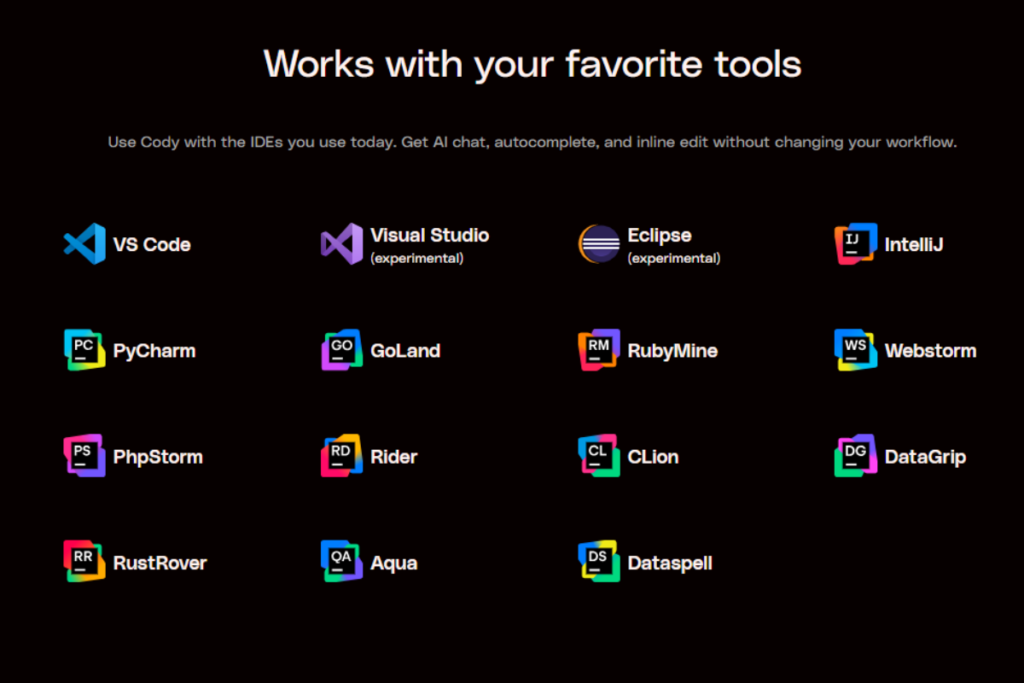Screen dimensions: 1024x683
Task: Choose the PyCharm text label
Action: (154, 351)
